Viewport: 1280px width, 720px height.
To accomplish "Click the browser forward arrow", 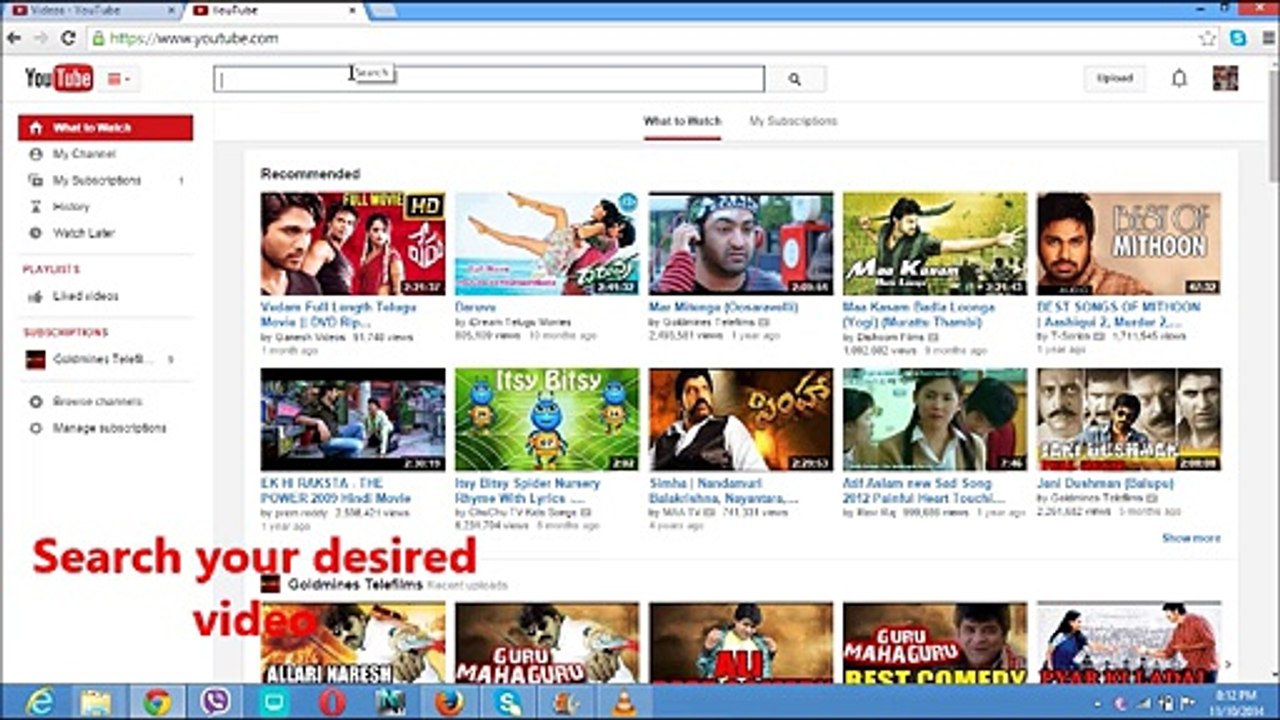I will point(40,38).
